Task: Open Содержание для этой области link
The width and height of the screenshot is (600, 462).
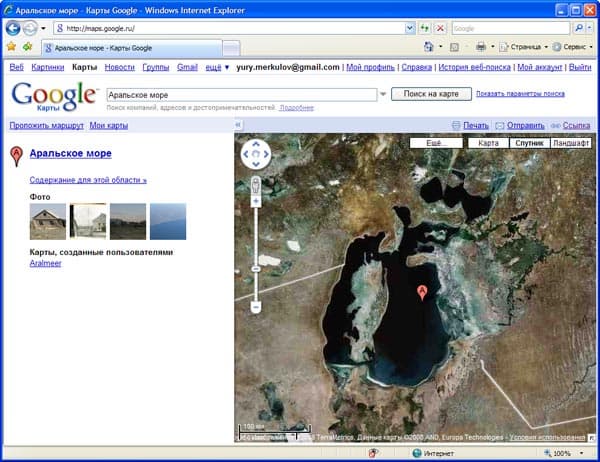Action: click(88, 180)
